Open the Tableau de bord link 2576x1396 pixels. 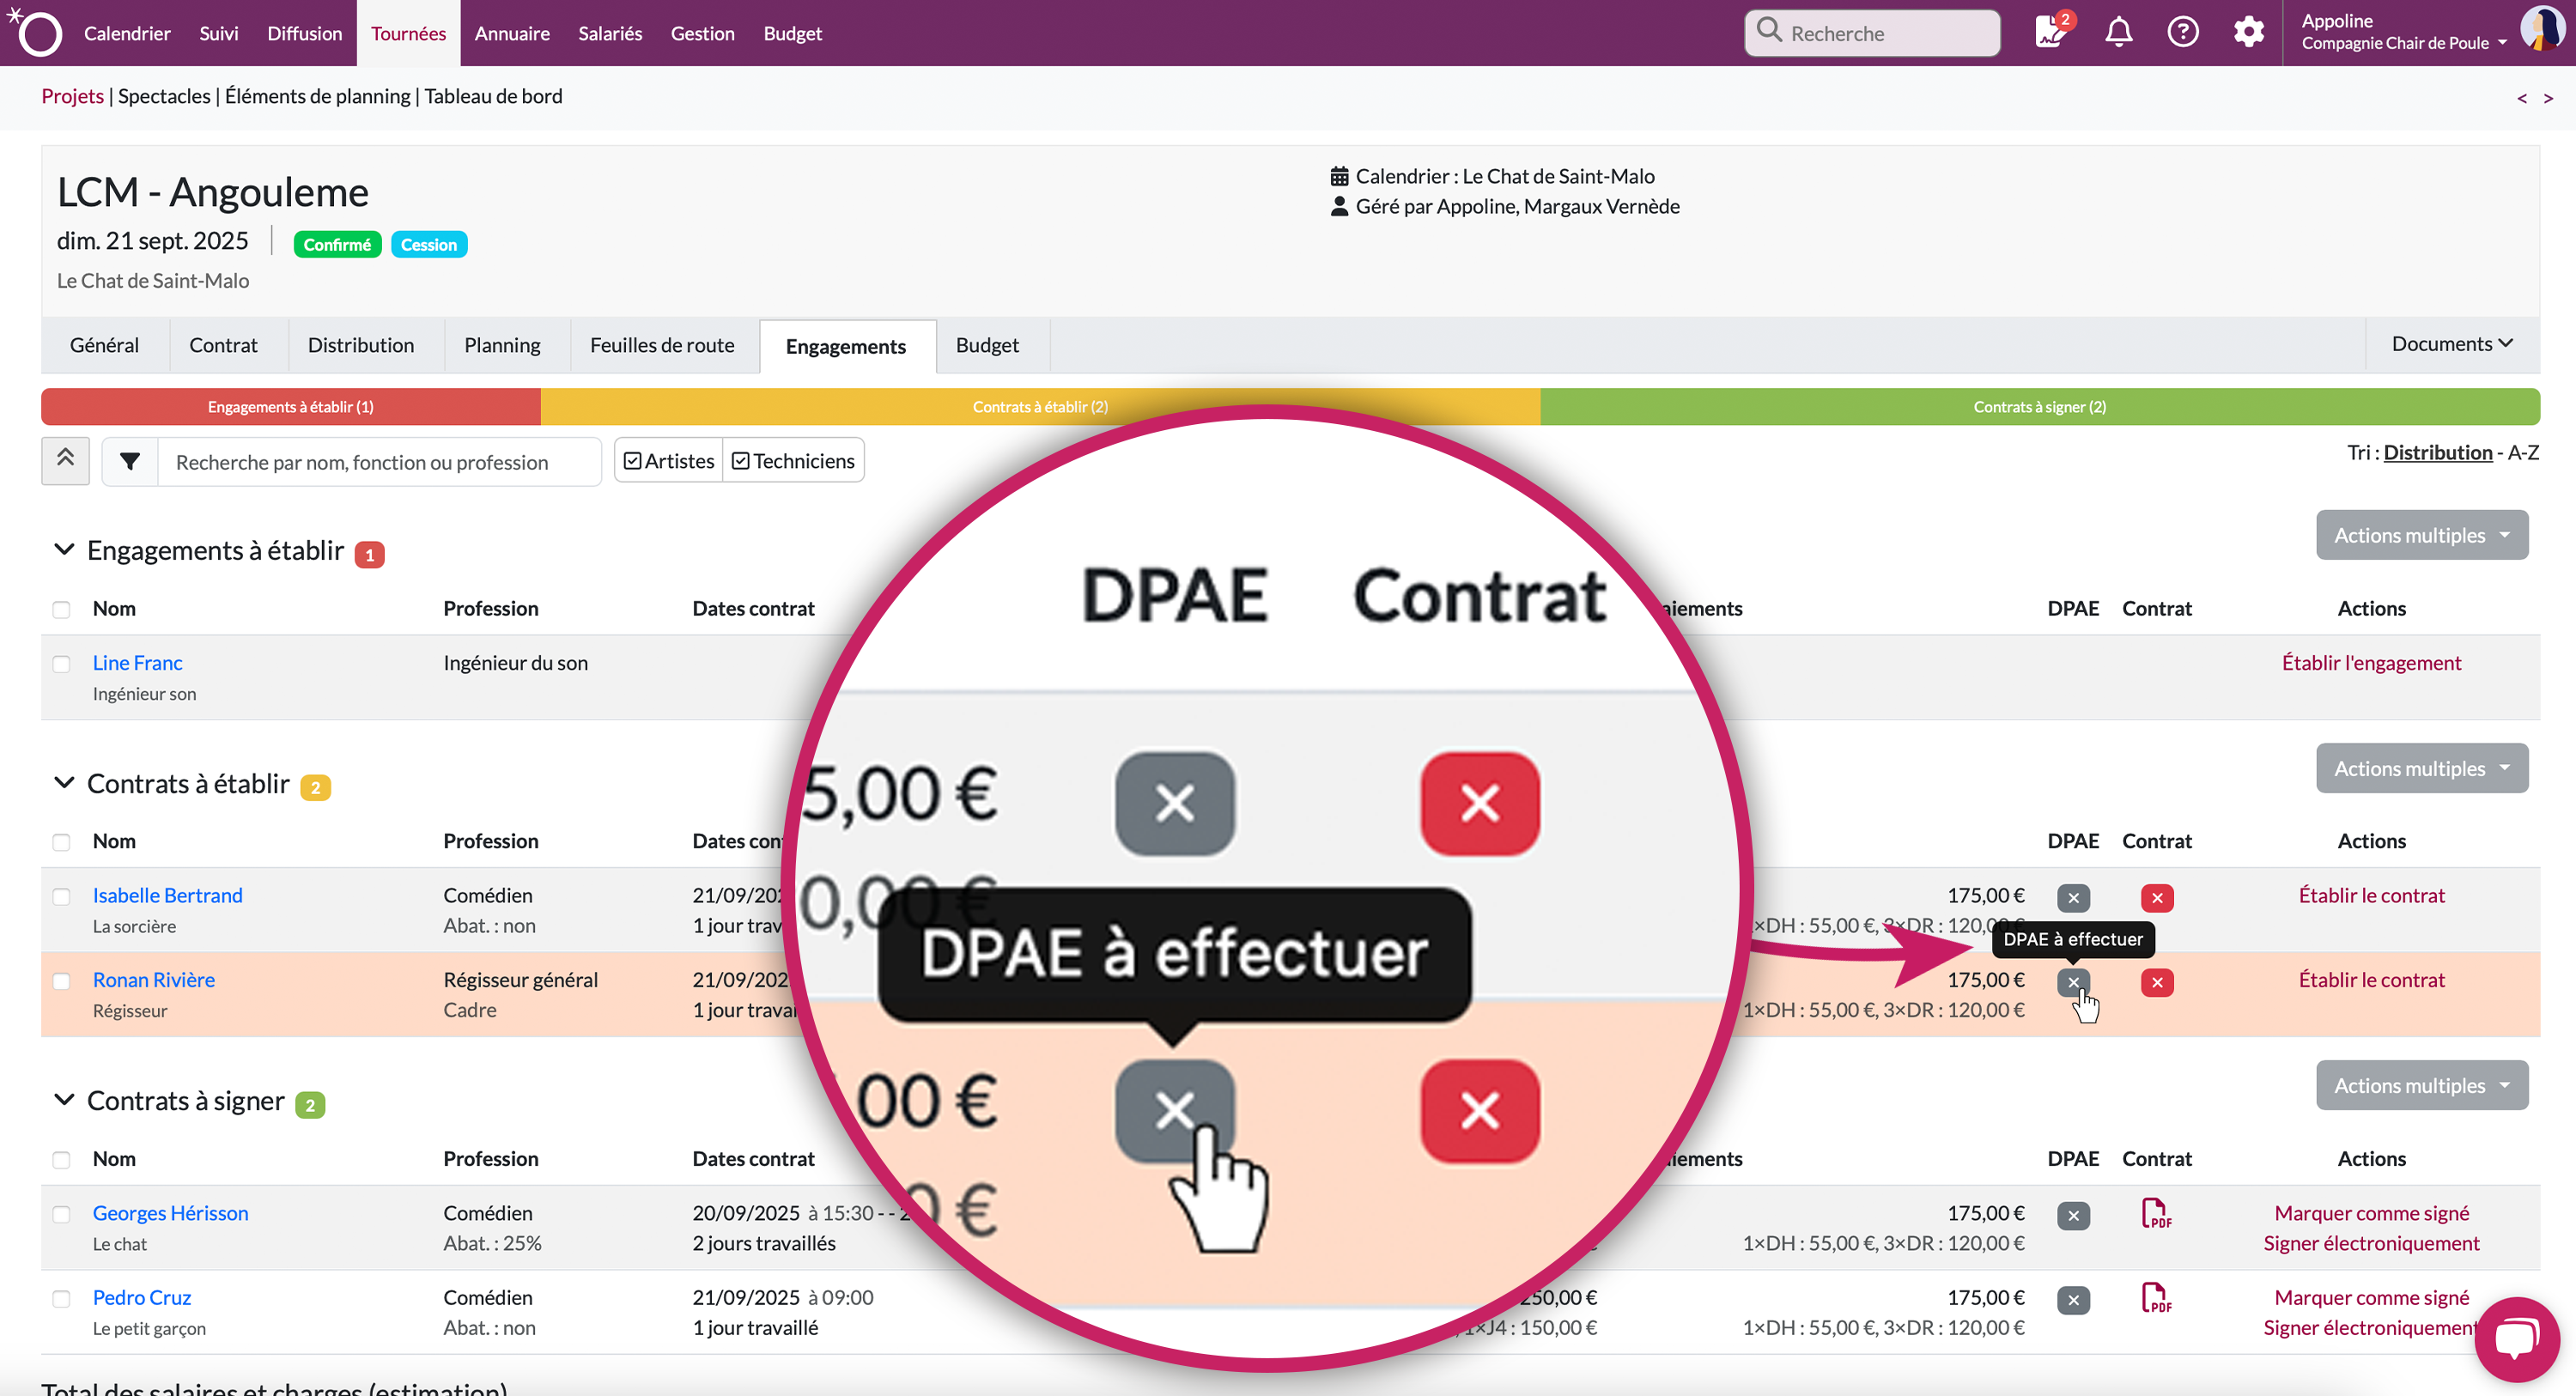pyautogui.click(x=493, y=96)
